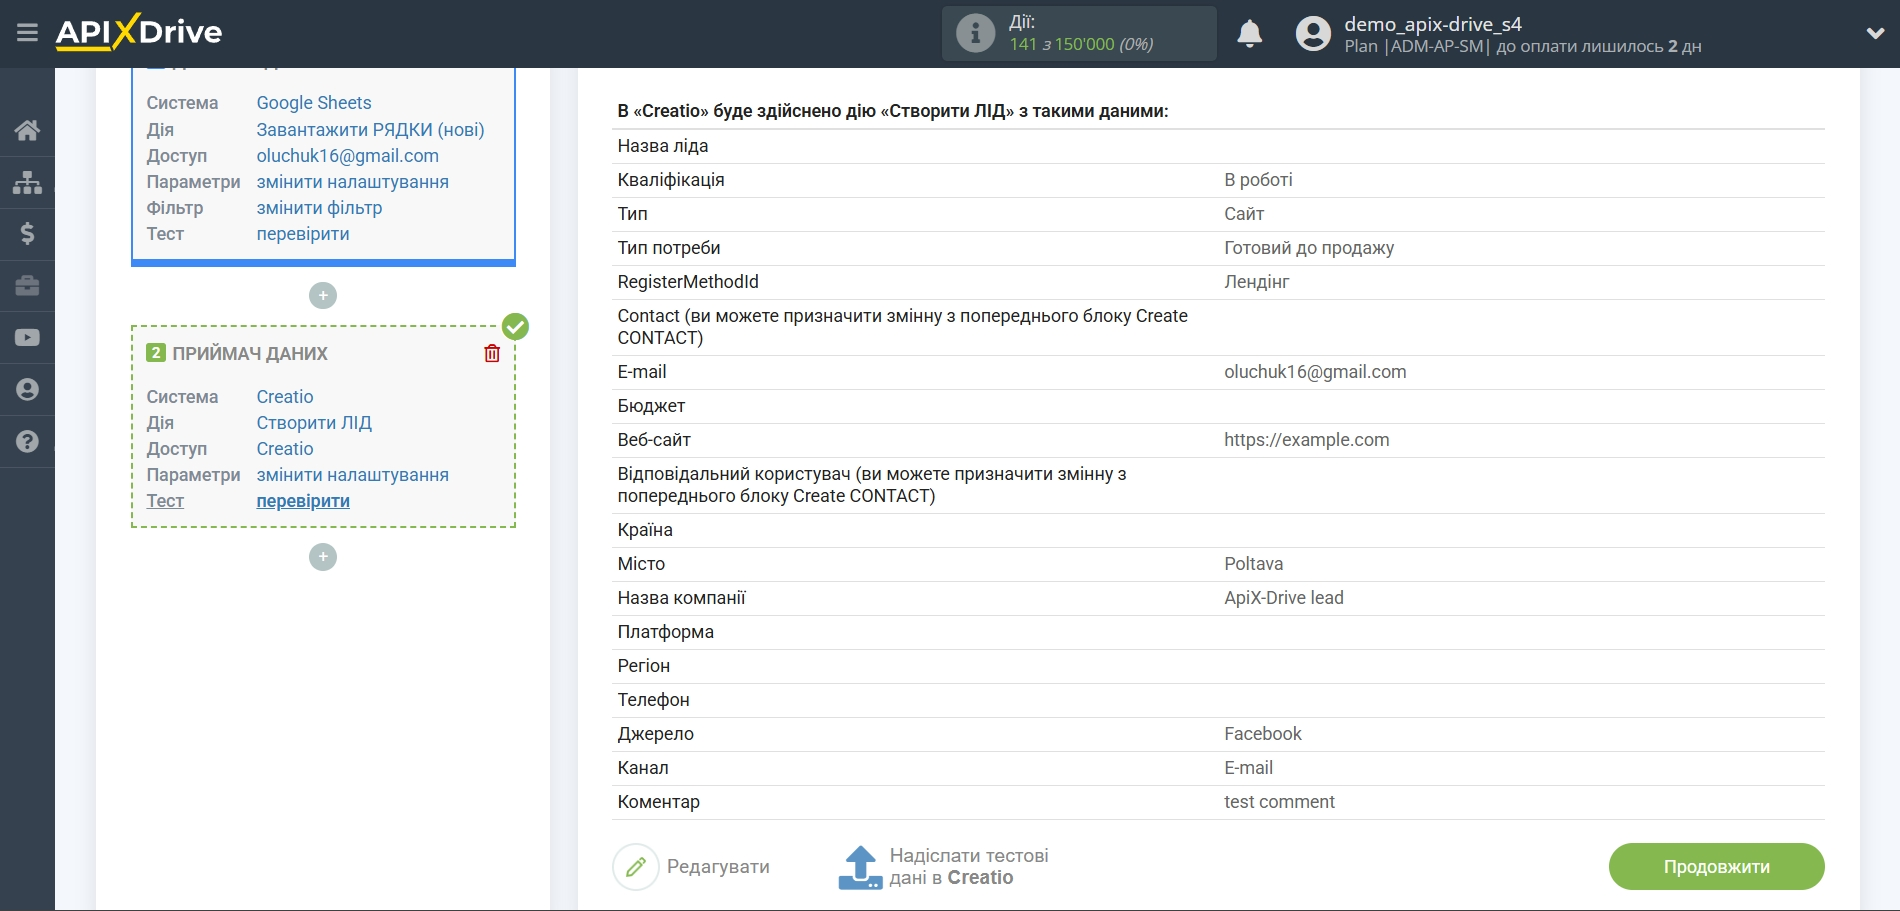Click Редагувати to edit settings

pos(693,867)
